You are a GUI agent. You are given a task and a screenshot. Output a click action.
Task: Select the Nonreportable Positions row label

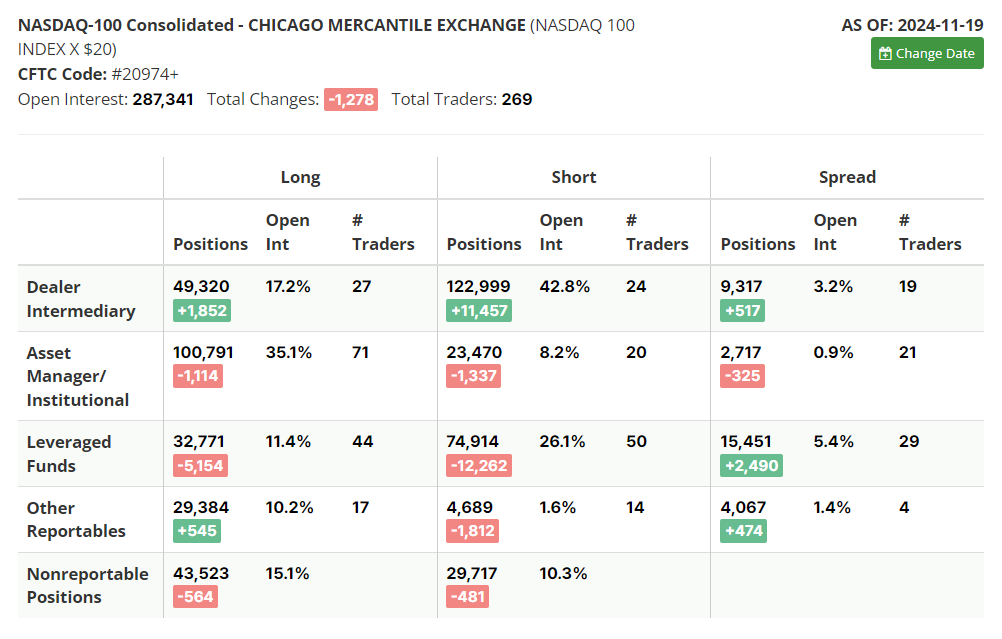pyautogui.click(x=88, y=586)
